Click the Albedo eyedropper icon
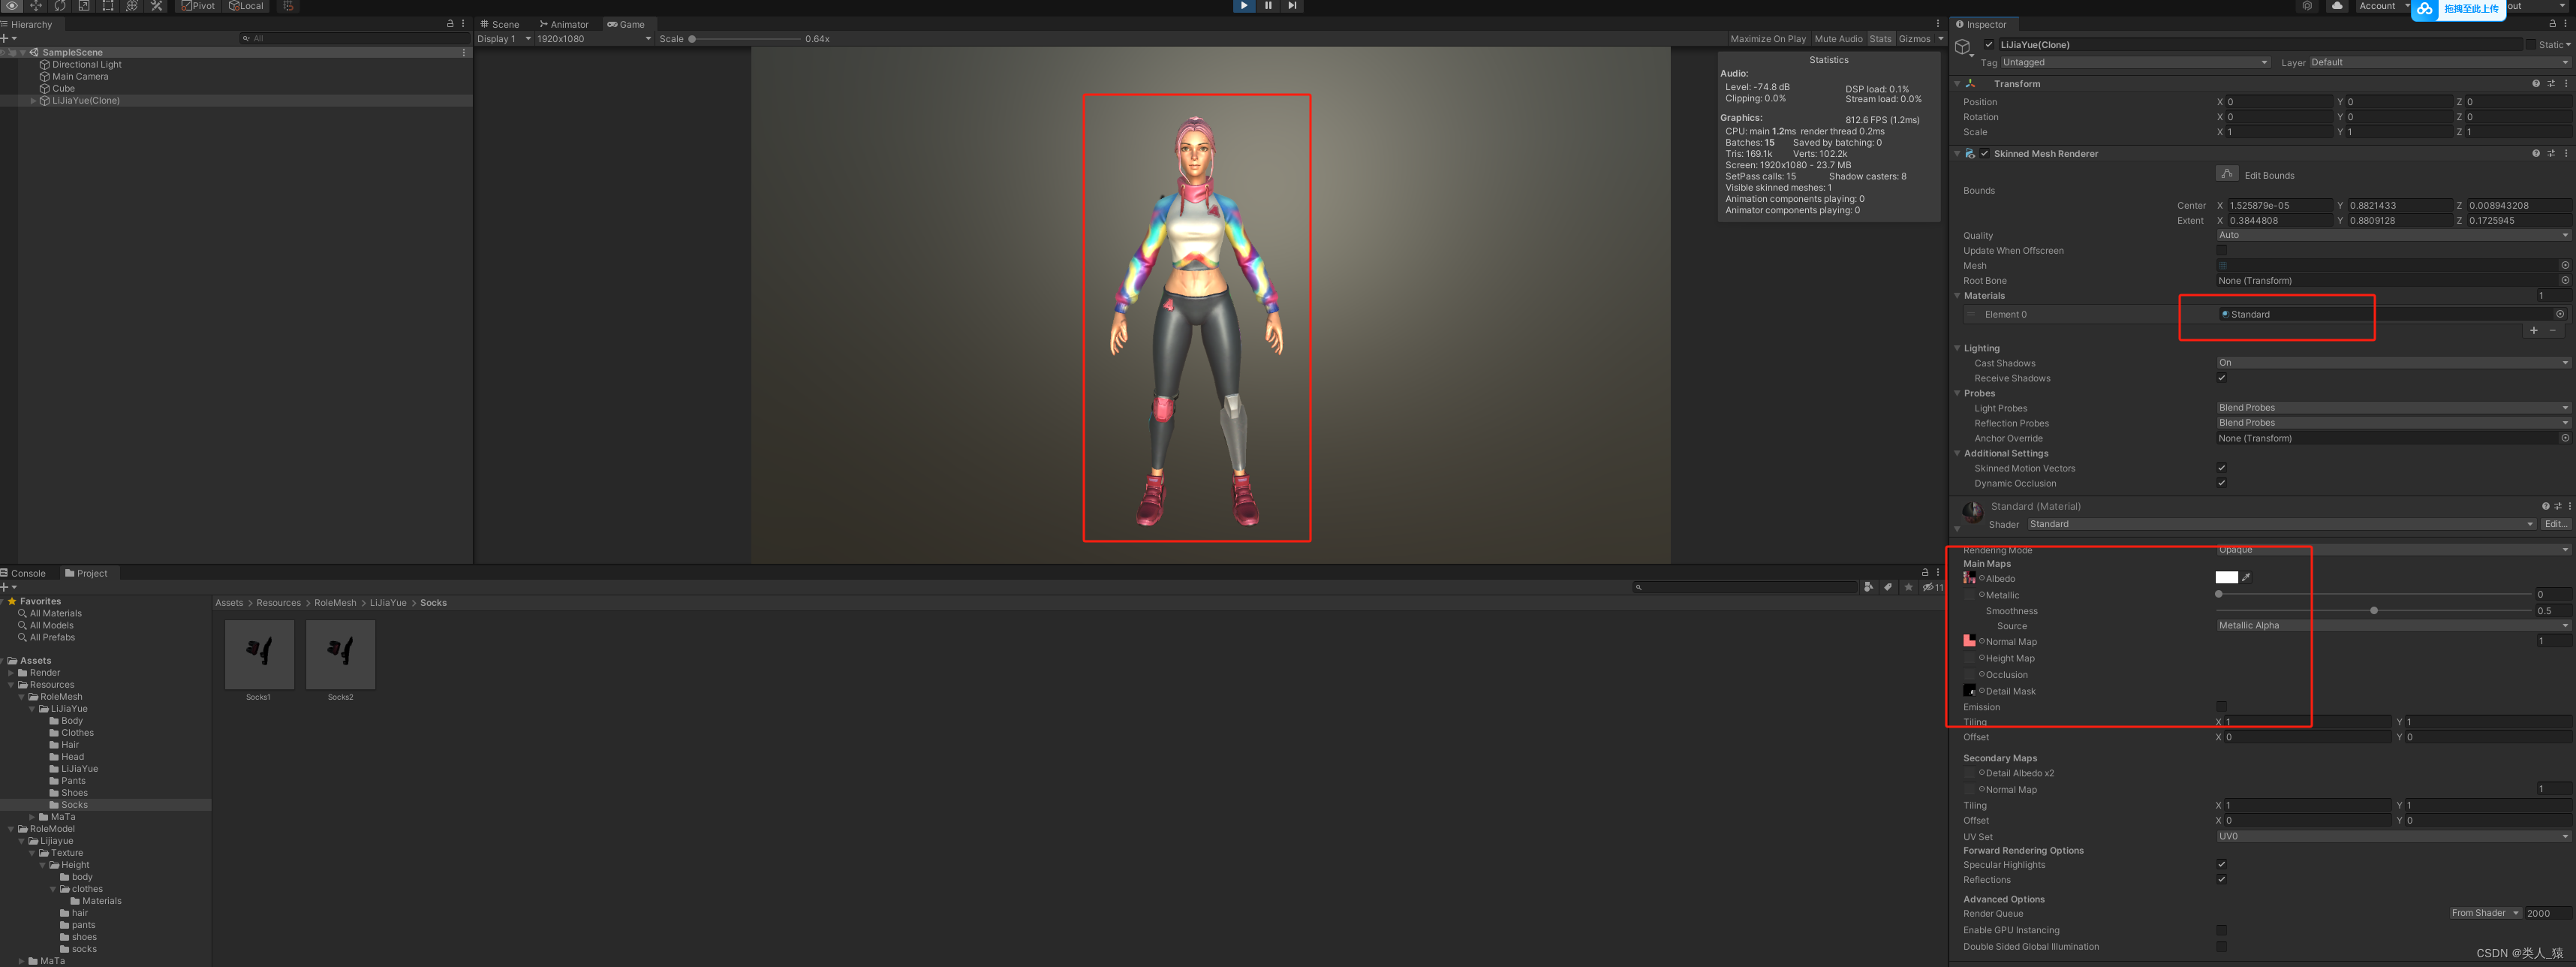The height and width of the screenshot is (967, 2576). pyautogui.click(x=2246, y=578)
